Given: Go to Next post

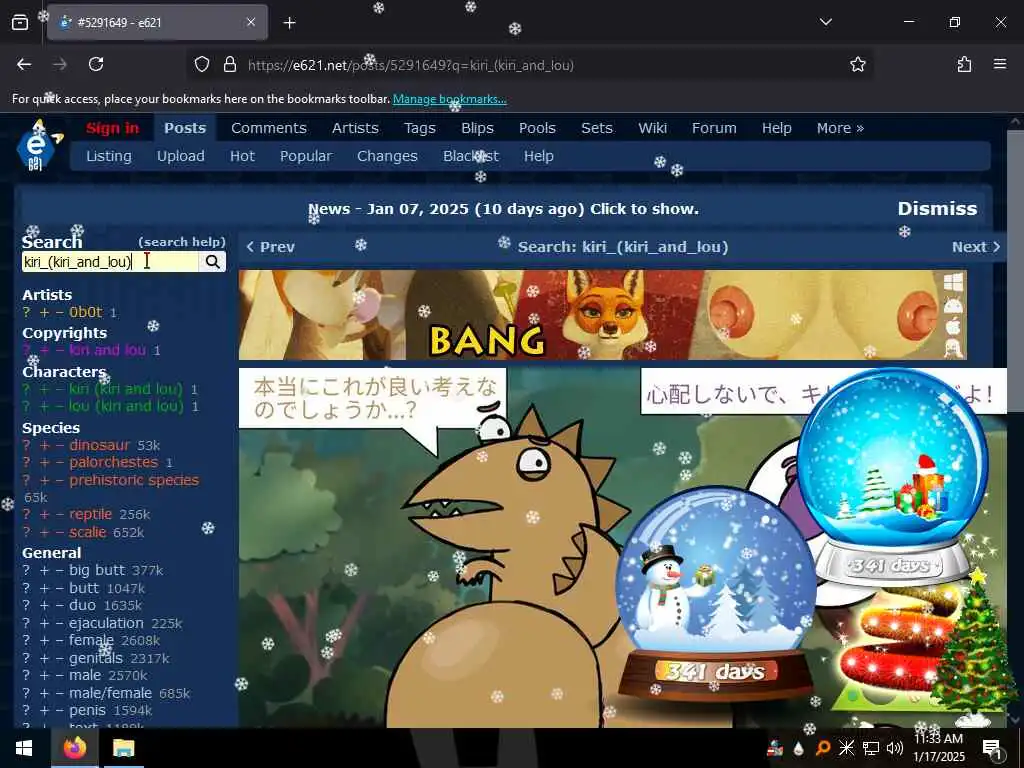Looking at the screenshot, I should pyautogui.click(x=976, y=247).
